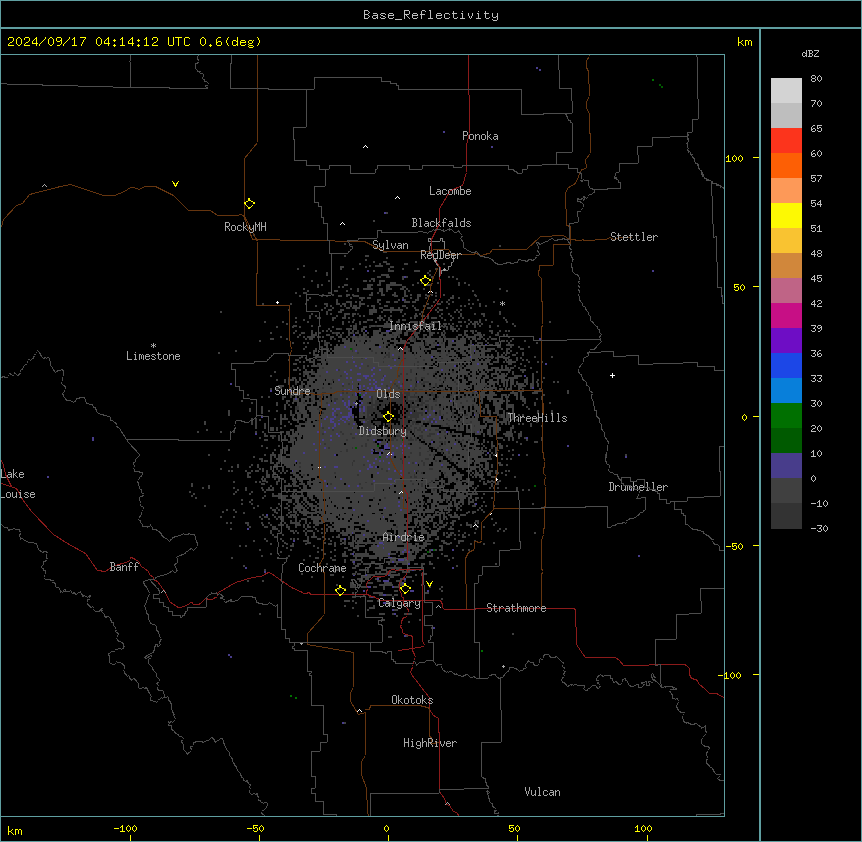Pick the Ponoka label
Screen dimensions: 862x842
point(480,136)
